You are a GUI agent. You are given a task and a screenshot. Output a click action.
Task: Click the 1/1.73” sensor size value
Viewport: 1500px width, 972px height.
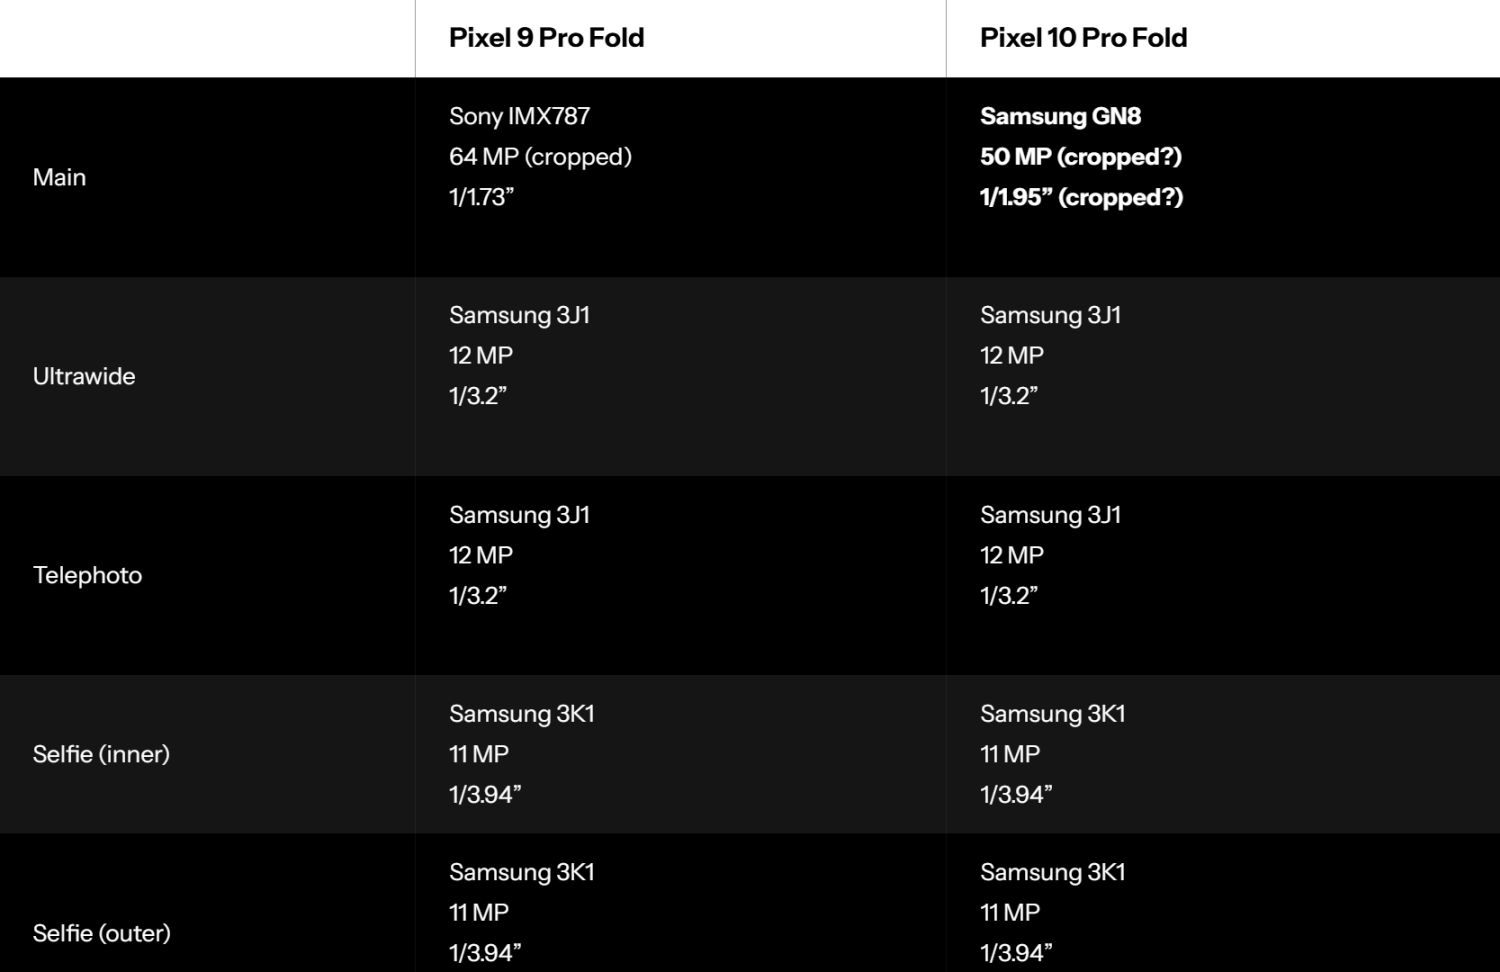point(481,197)
